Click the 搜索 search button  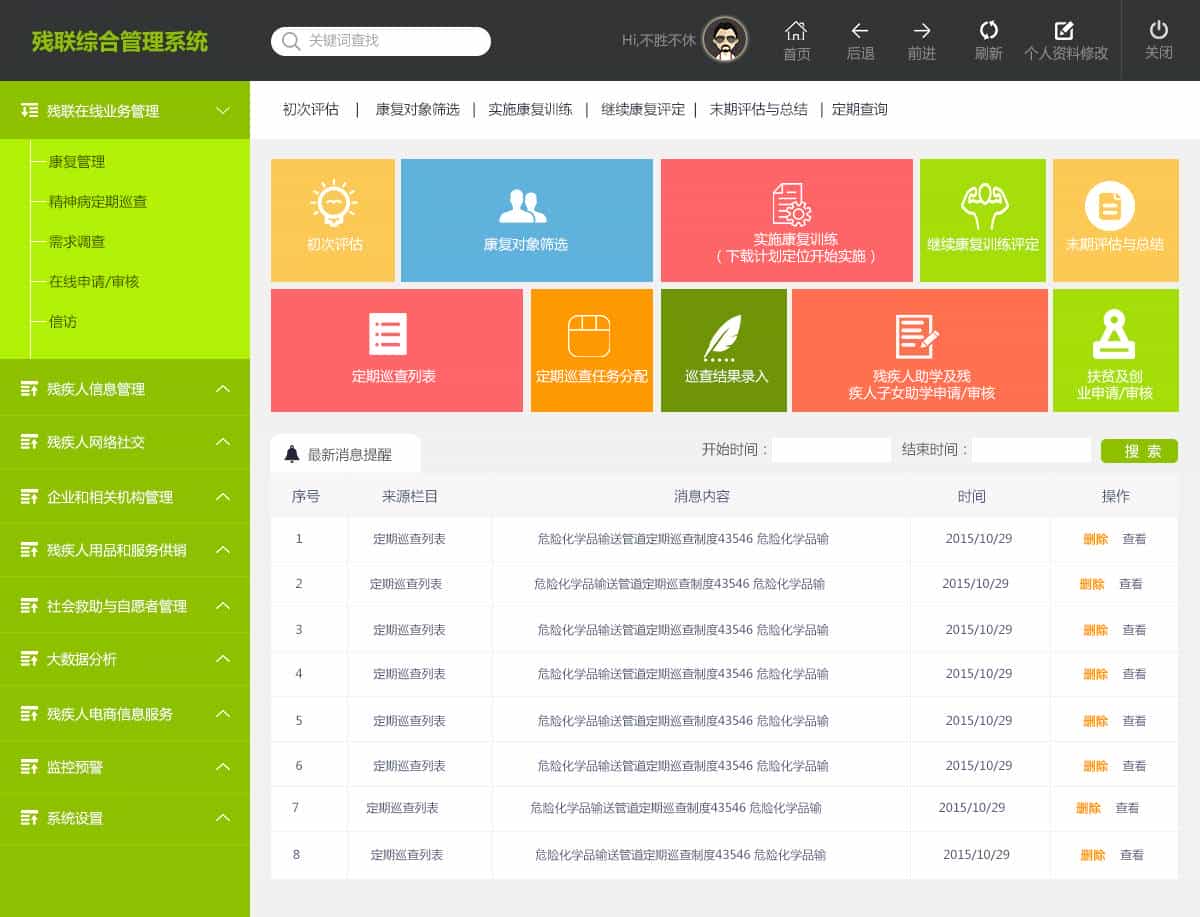tap(1138, 451)
